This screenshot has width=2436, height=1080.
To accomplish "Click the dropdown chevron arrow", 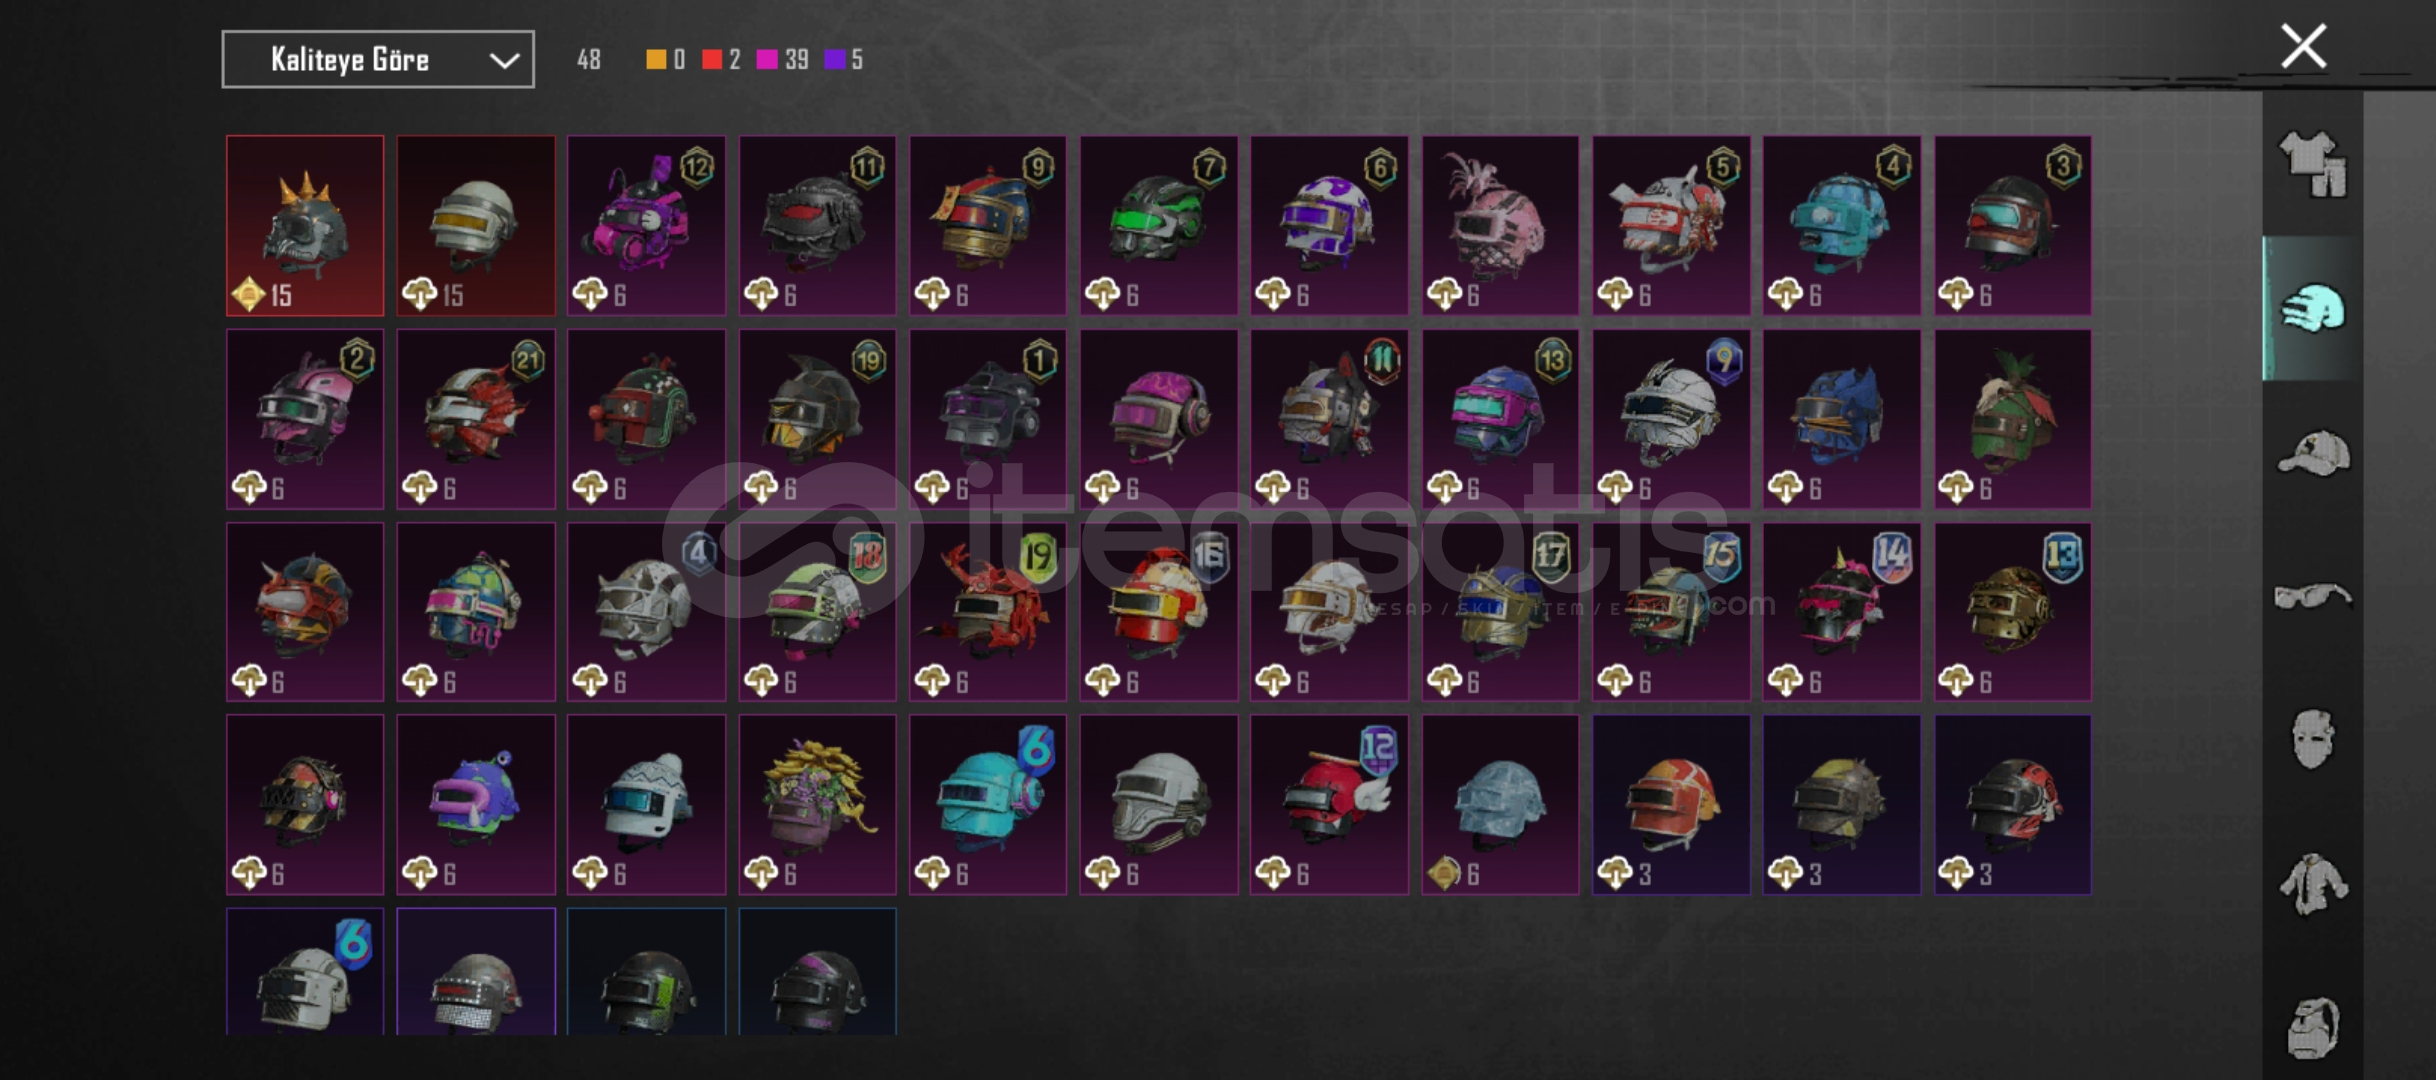I will (504, 61).
